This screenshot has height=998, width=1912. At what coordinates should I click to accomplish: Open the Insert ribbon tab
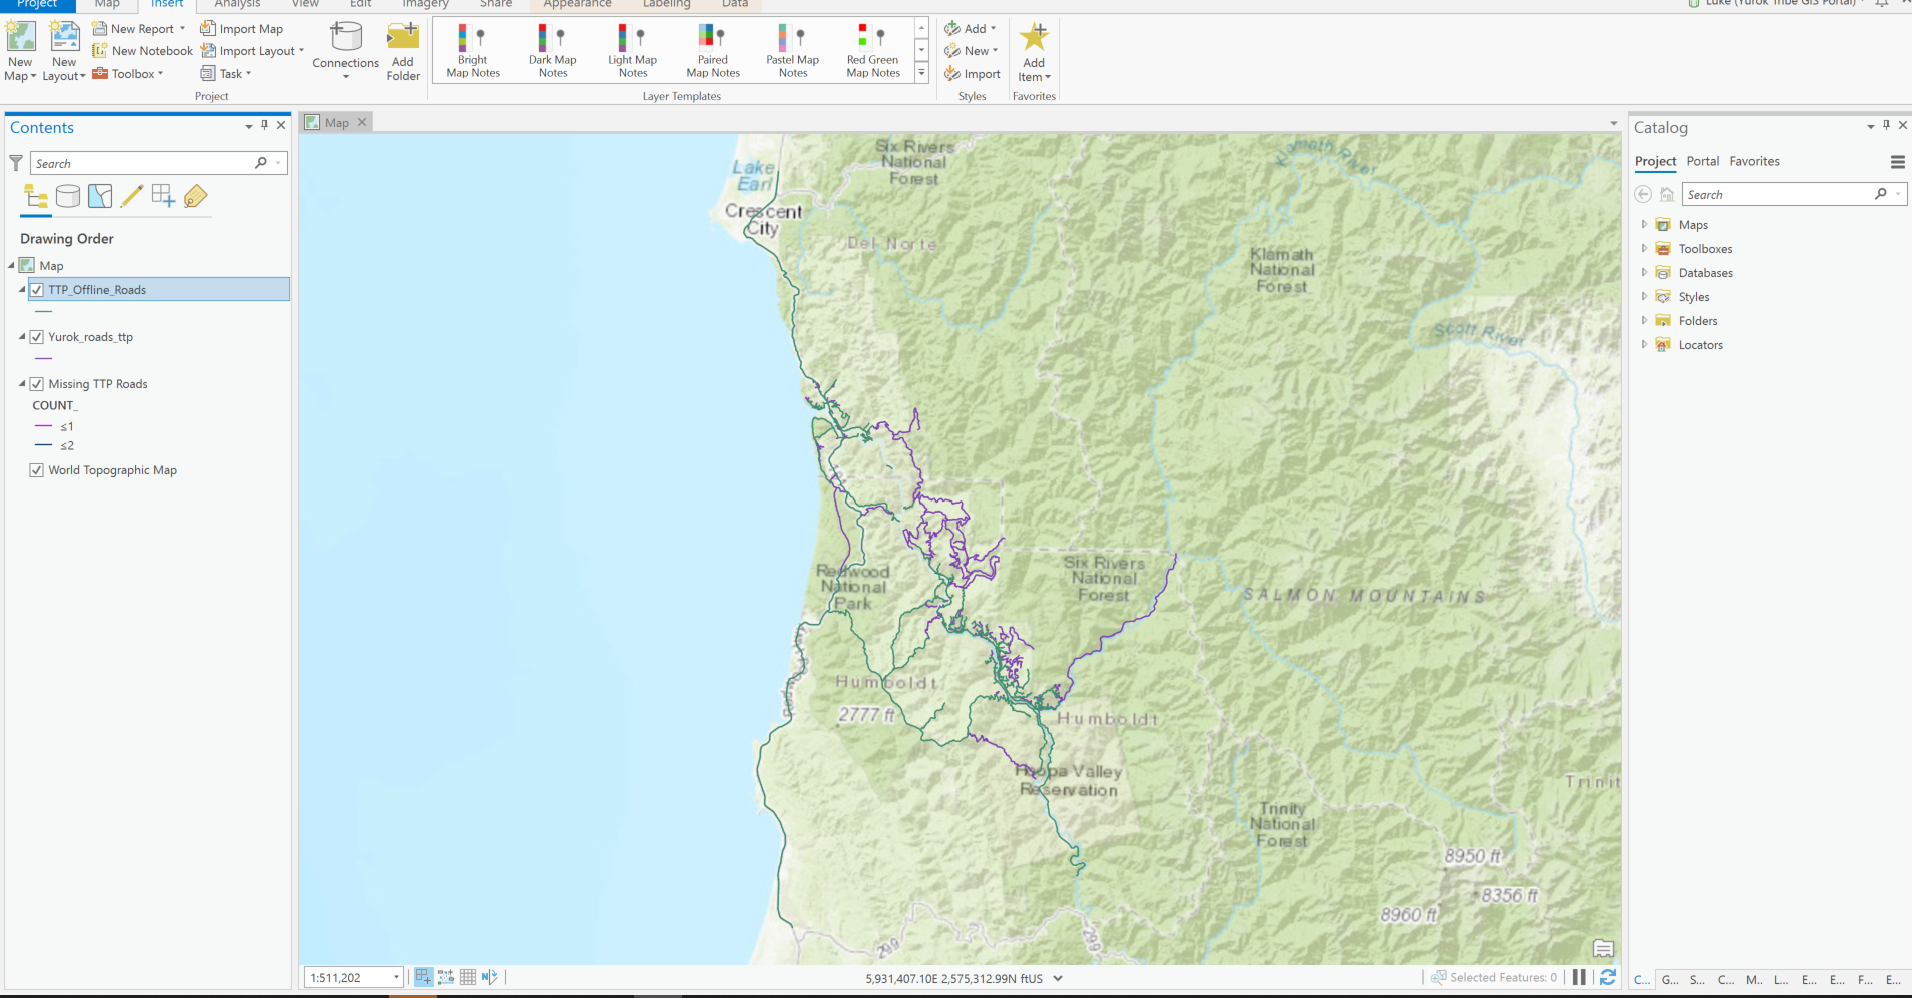(x=167, y=4)
